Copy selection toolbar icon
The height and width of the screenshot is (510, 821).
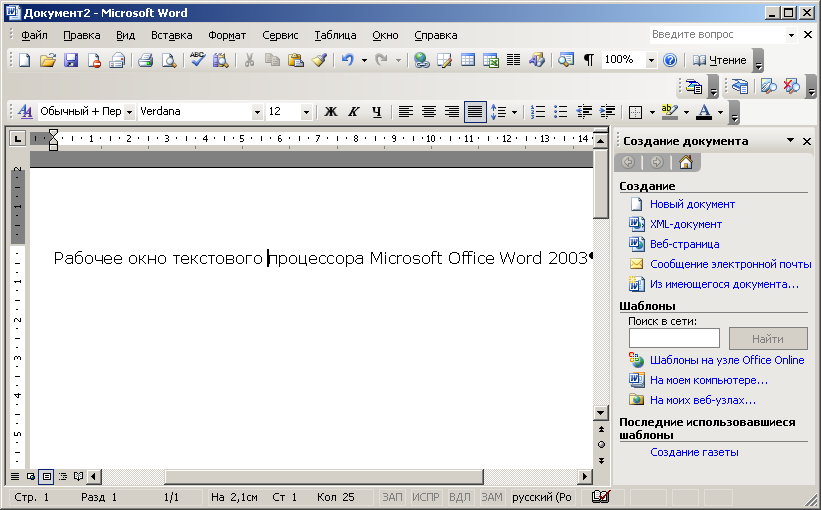click(272, 60)
